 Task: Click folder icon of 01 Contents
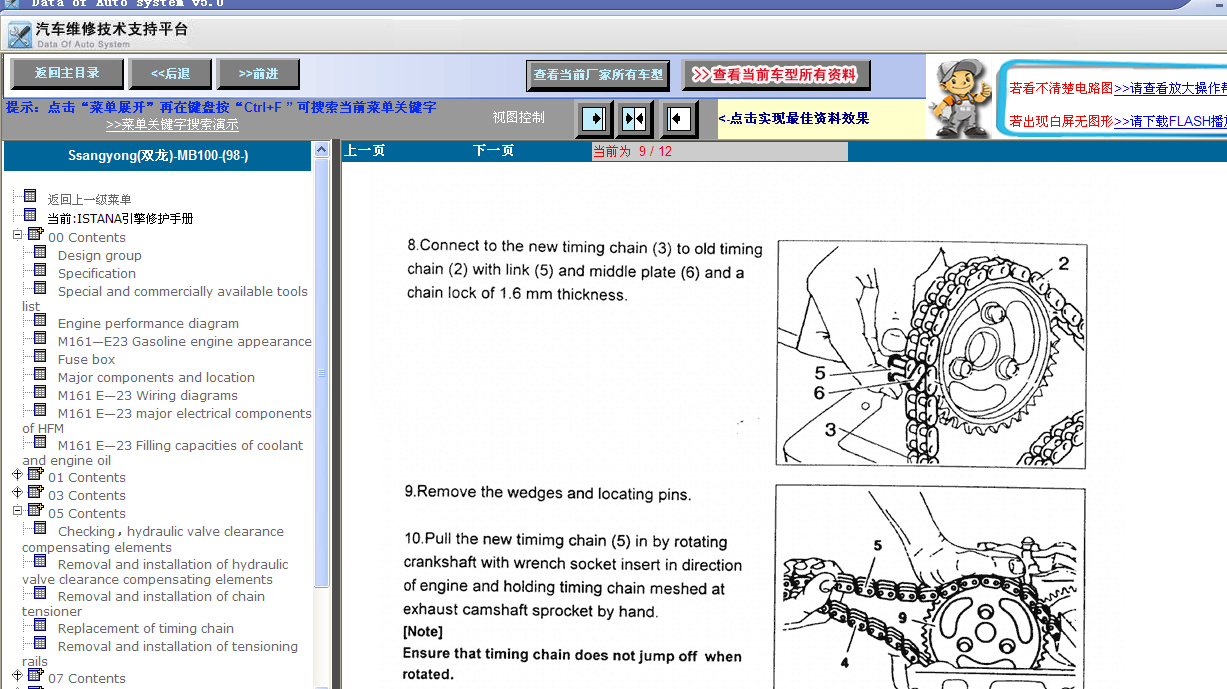tap(36, 475)
